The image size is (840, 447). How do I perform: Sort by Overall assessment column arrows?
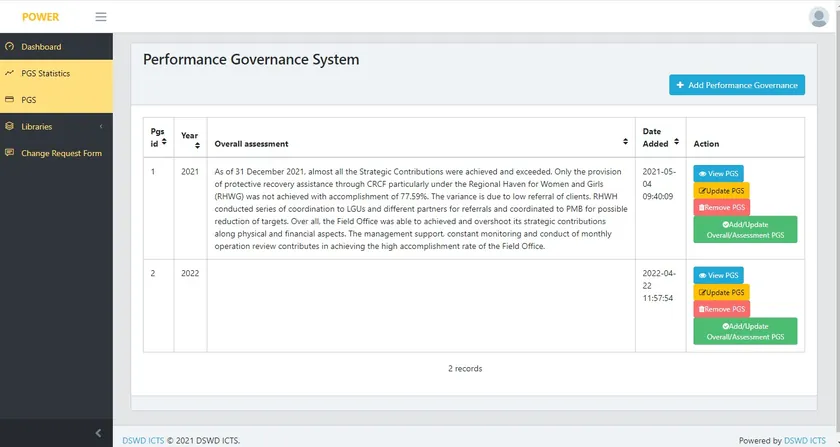625,141
